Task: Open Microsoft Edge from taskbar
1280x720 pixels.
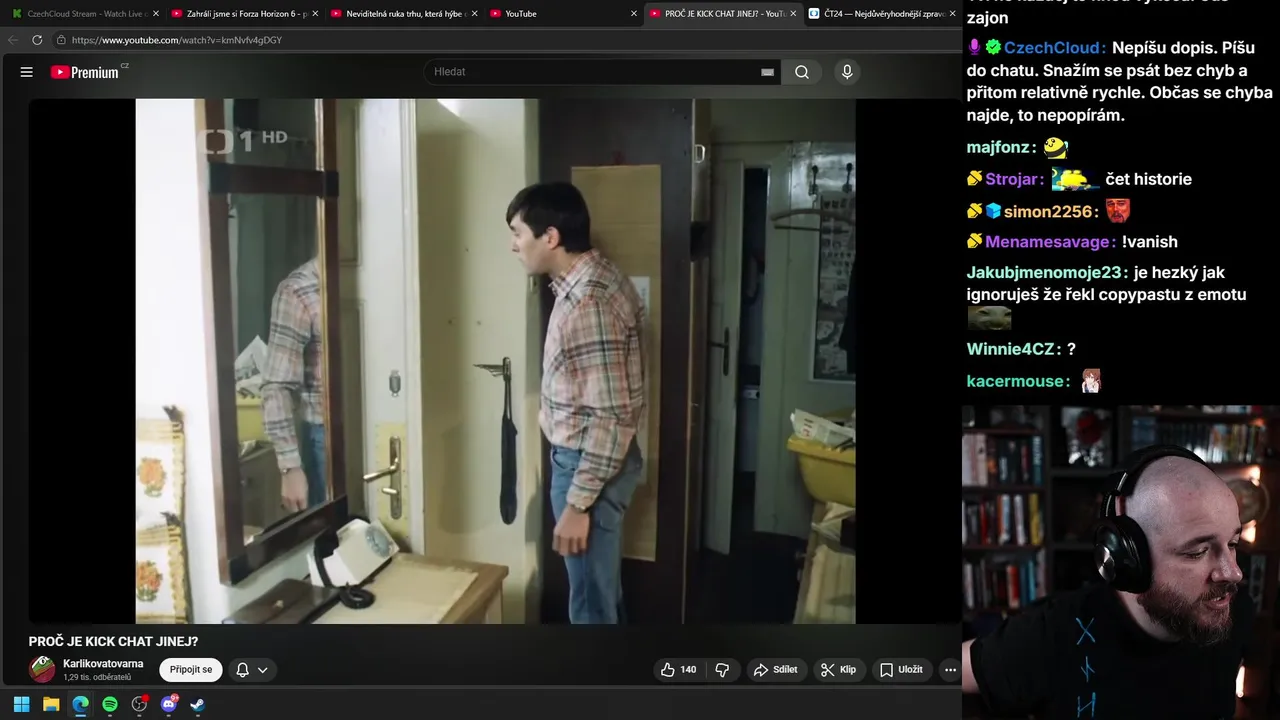Action: tap(80, 704)
